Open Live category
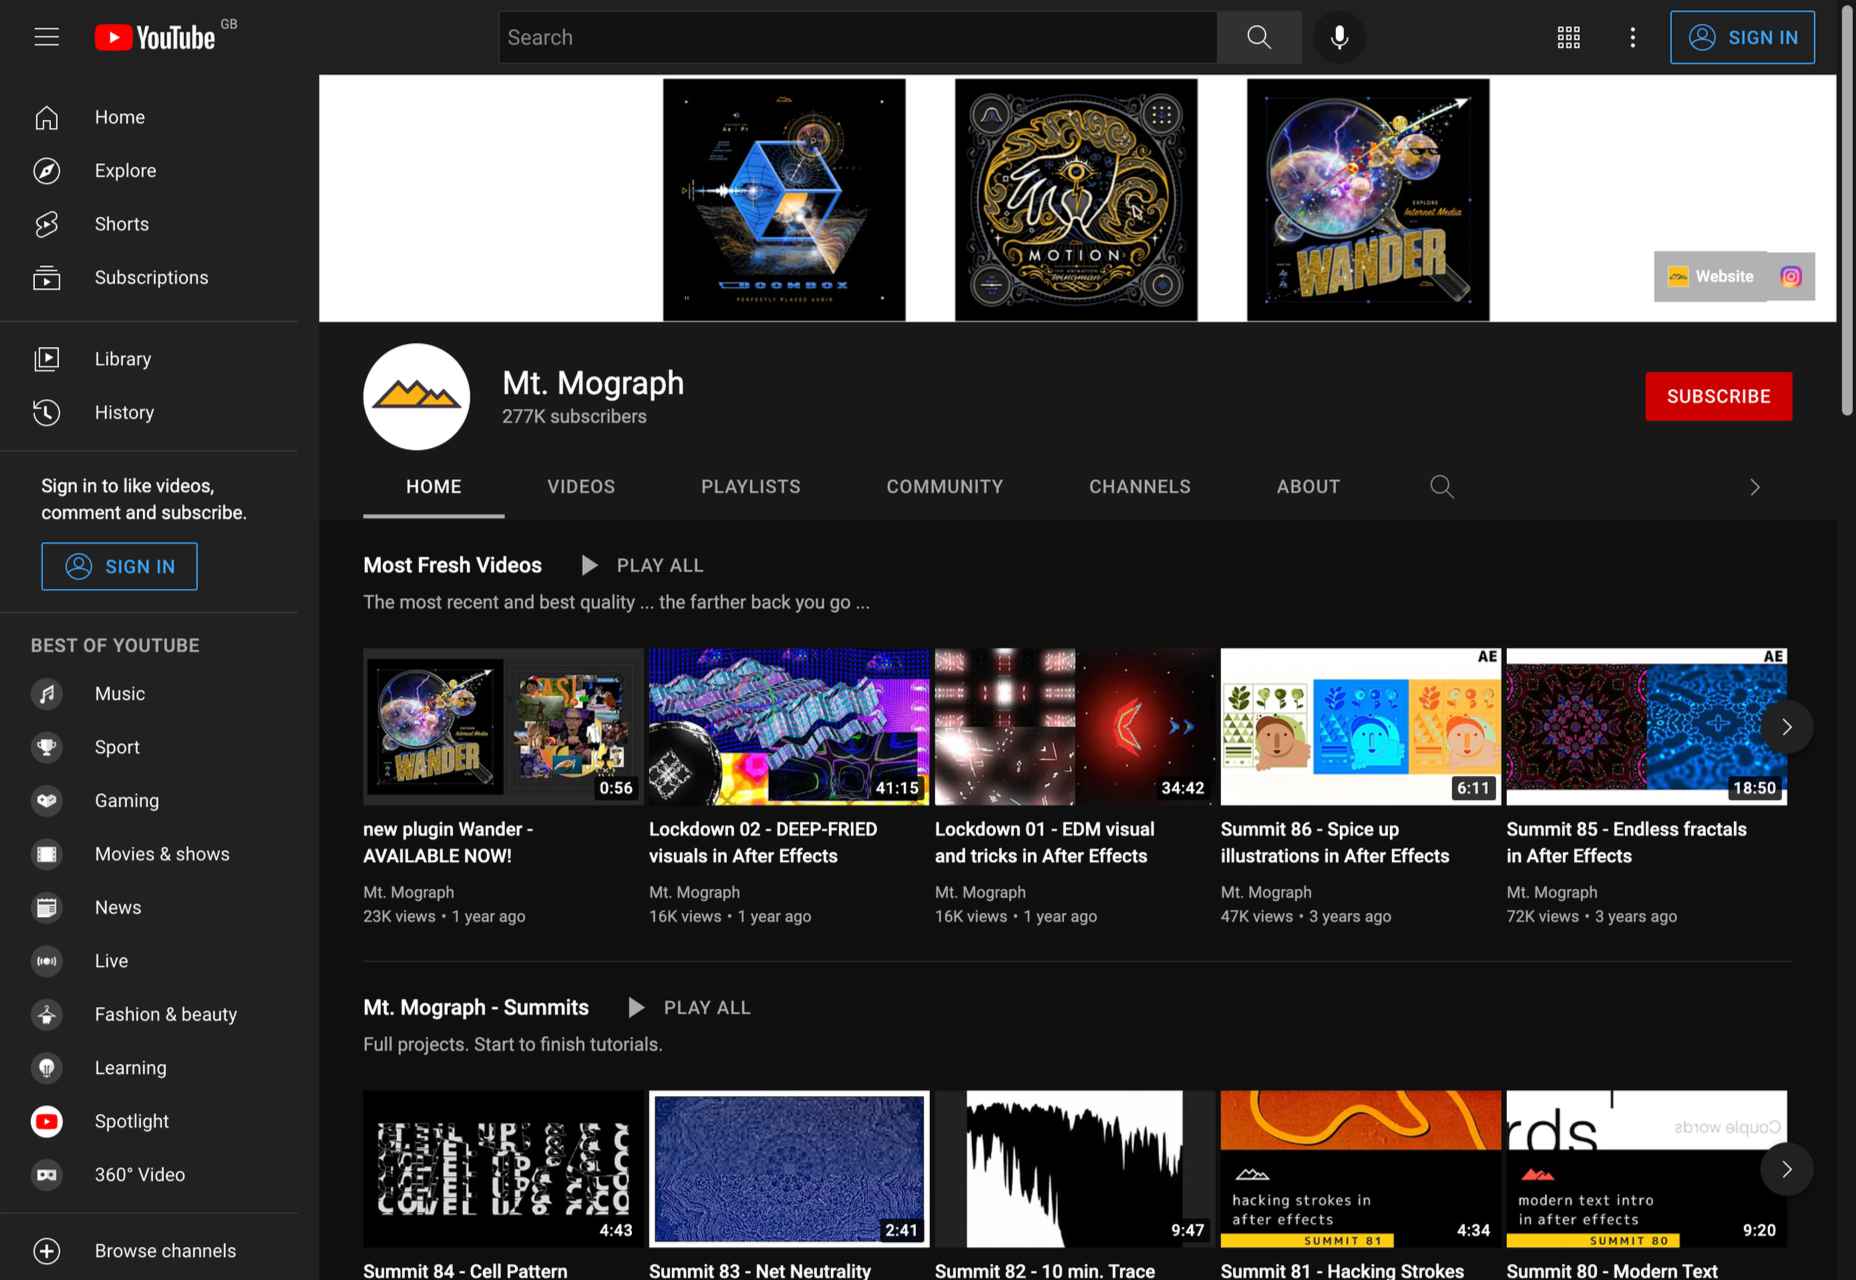This screenshot has width=1856, height=1280. (149, 961)
